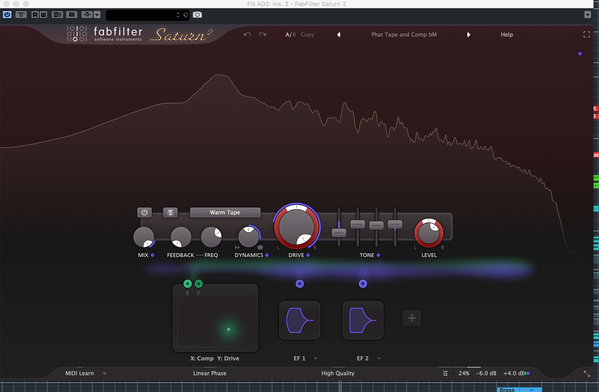The image size is (599, 392).
Task: Click the preset routing icon in host toolbar
Action: [87, 15]
